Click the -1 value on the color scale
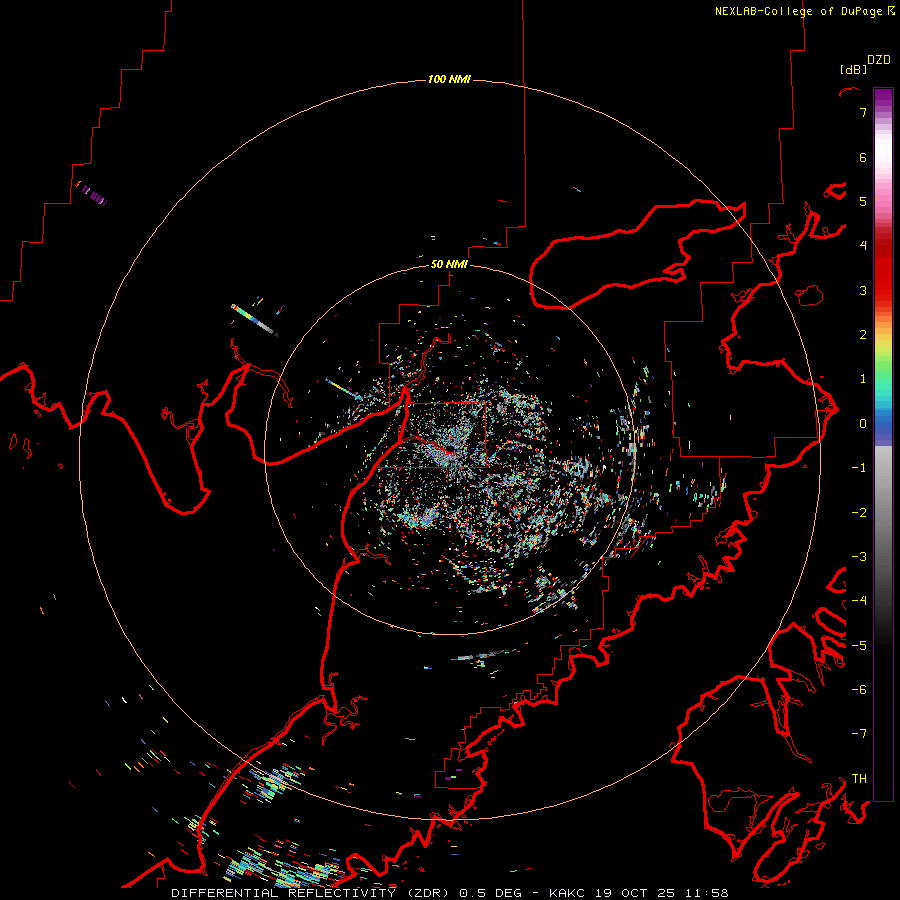This screenshot has height=900, width=900. [859, 468]
